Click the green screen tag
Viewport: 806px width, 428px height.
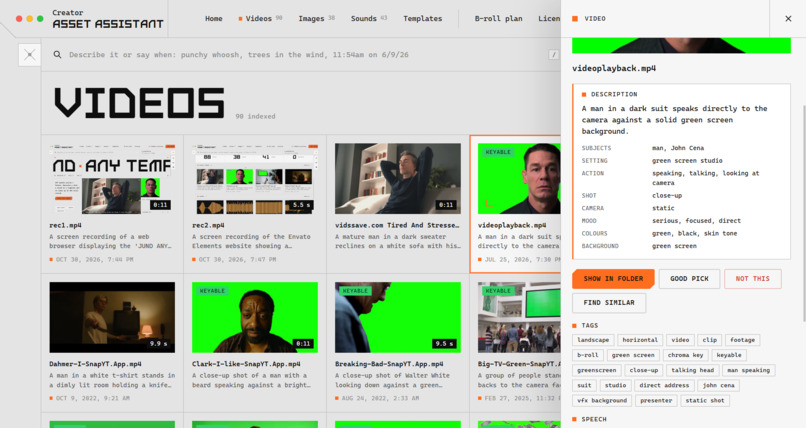[x=633, y=355]
